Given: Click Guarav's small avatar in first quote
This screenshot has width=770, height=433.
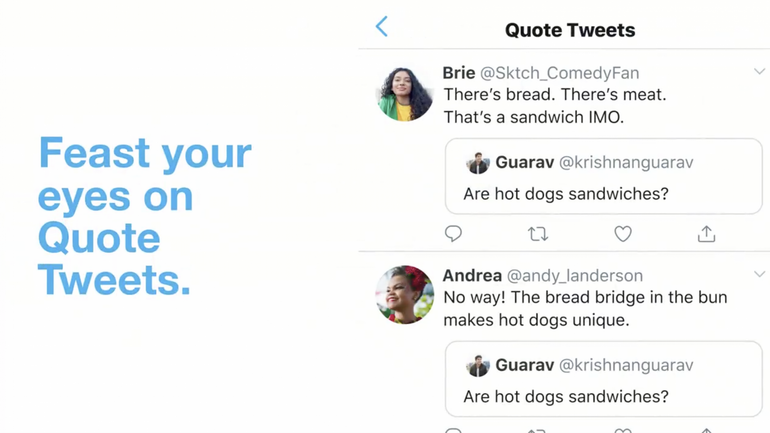Looking at the screenshot, I should [x=478, y=163].
